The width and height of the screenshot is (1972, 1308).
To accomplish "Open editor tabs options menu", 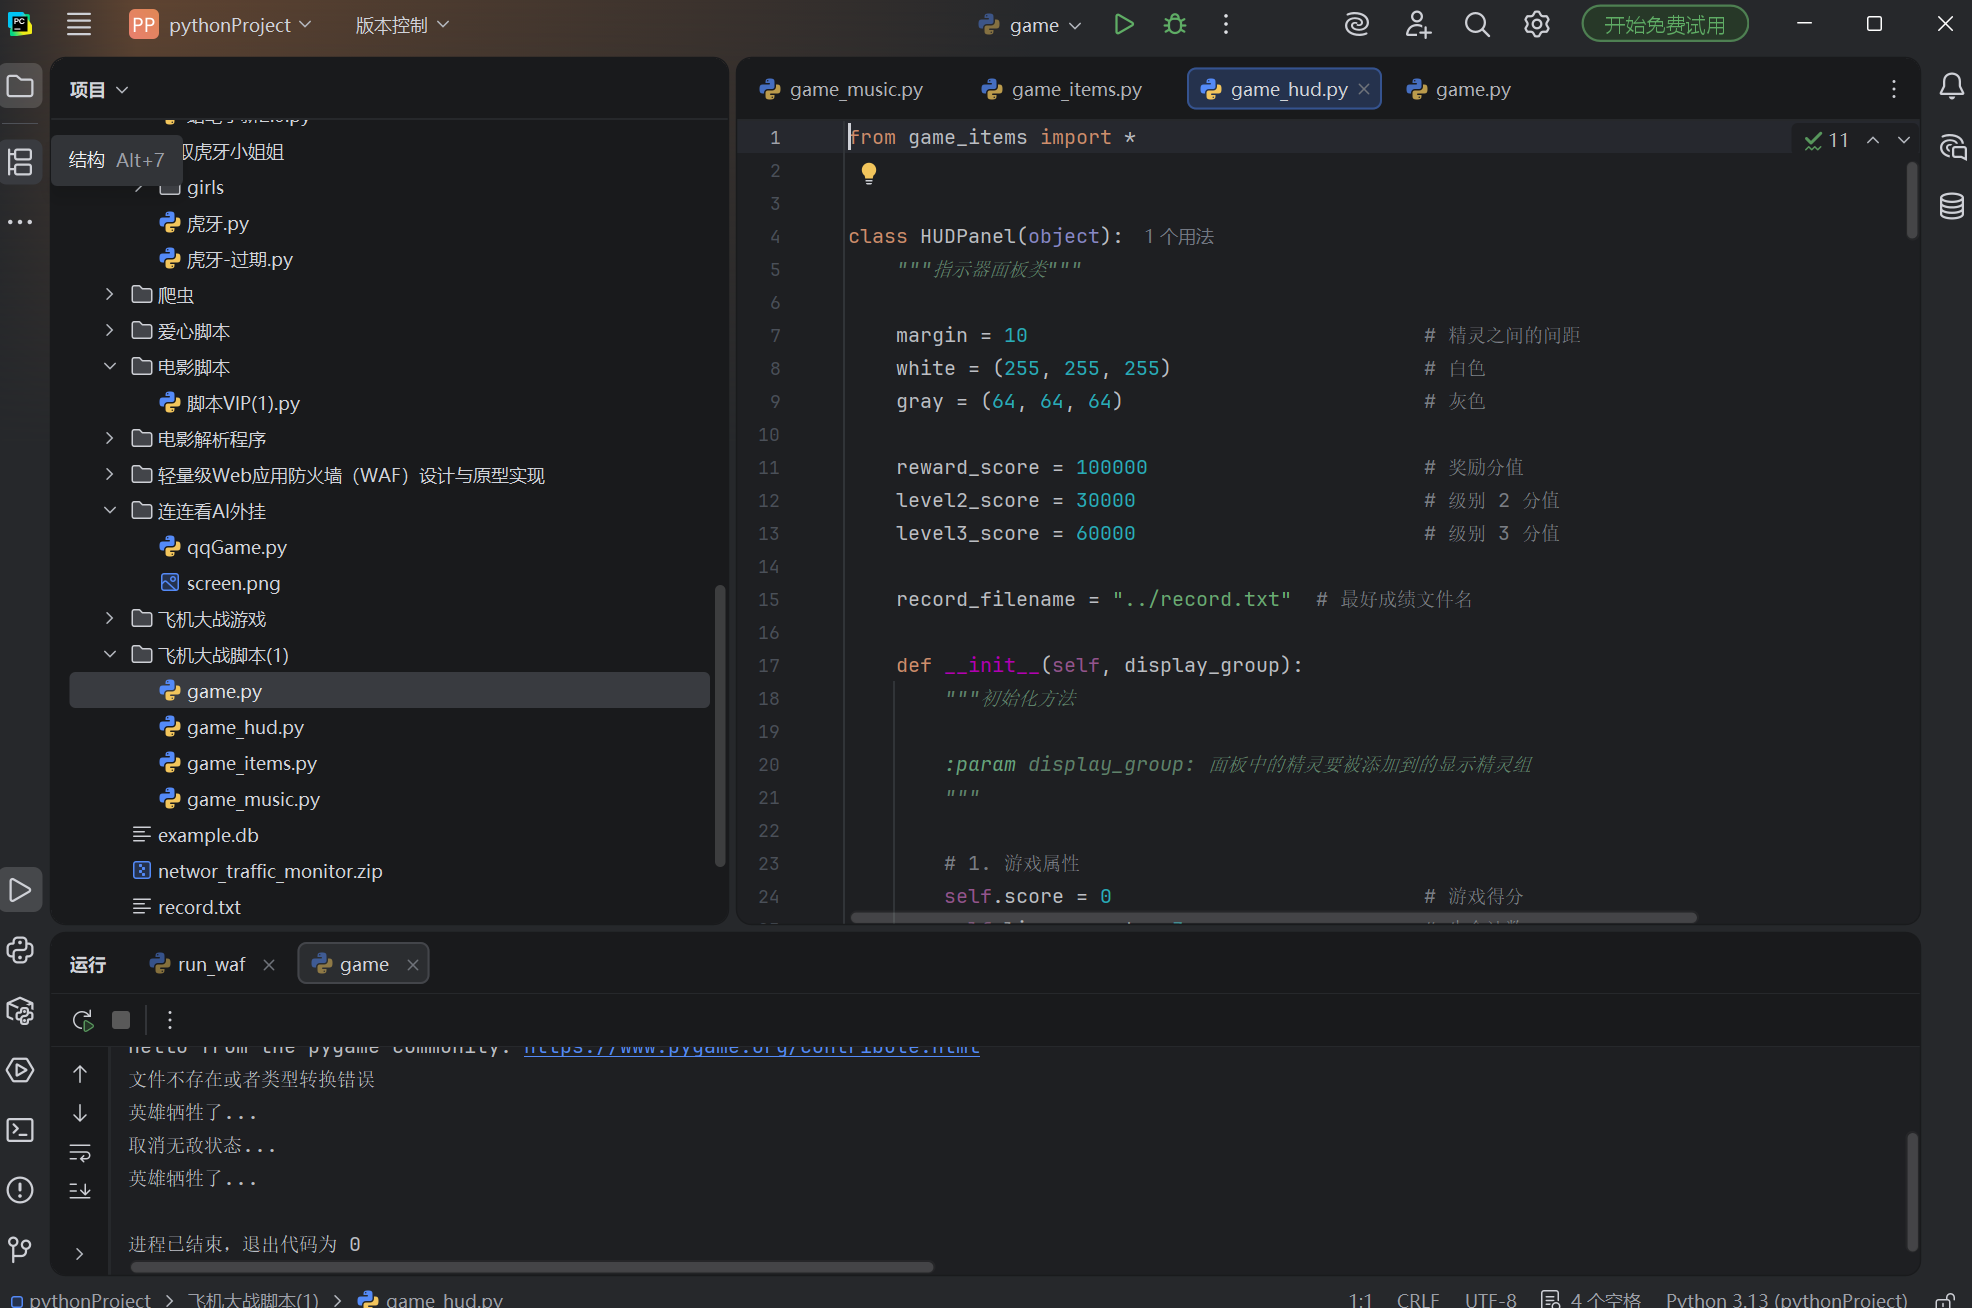I will click(x=1894, y=89).
